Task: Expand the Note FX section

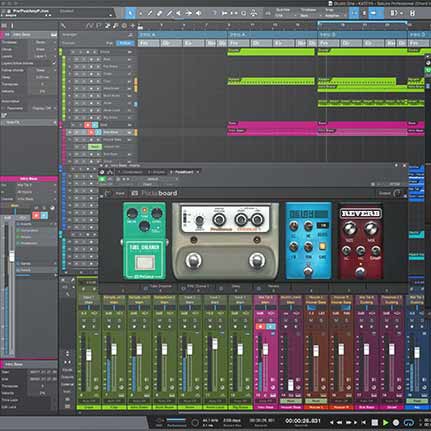Action: tap(29, 123)
